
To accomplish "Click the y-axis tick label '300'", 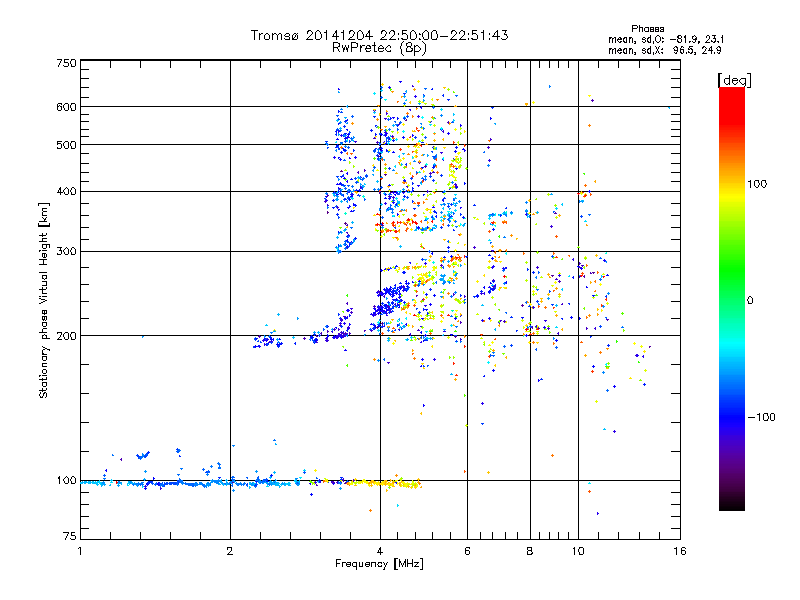I will click(x=66, y=251).
